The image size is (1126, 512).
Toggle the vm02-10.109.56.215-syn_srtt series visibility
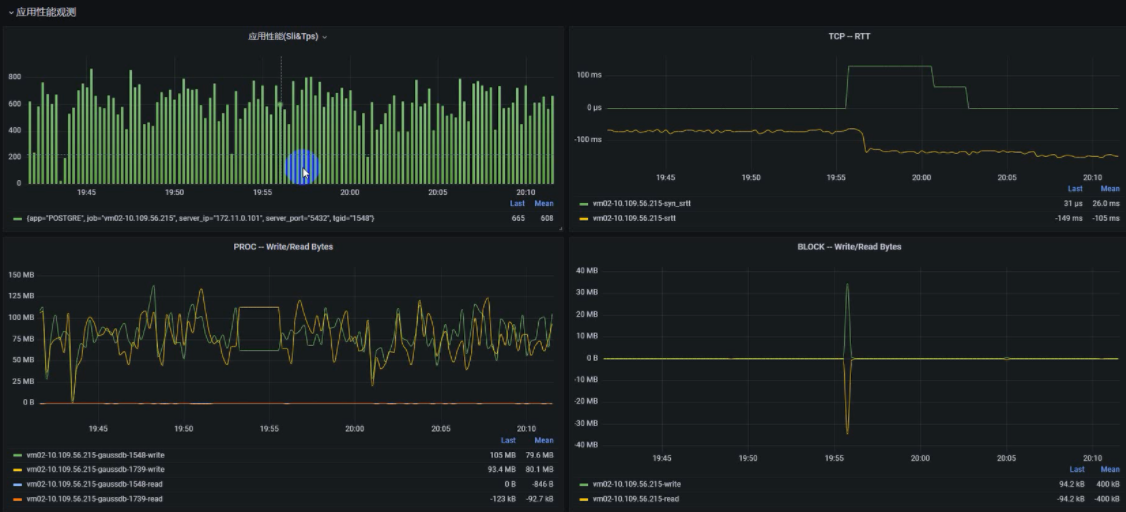click(x=642, y=203)
